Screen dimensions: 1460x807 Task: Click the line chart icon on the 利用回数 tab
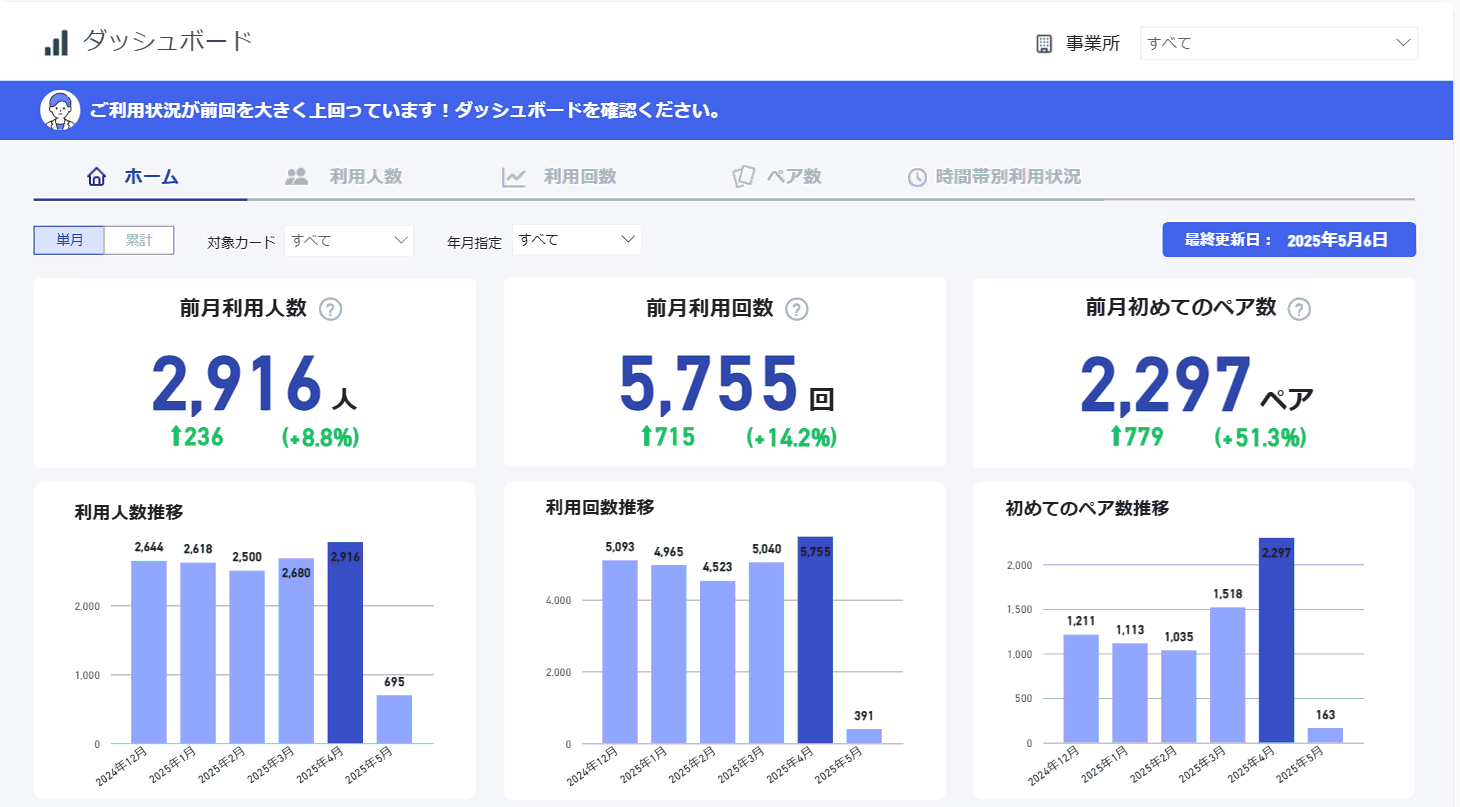pyautogui.click(x=514, y=176)
